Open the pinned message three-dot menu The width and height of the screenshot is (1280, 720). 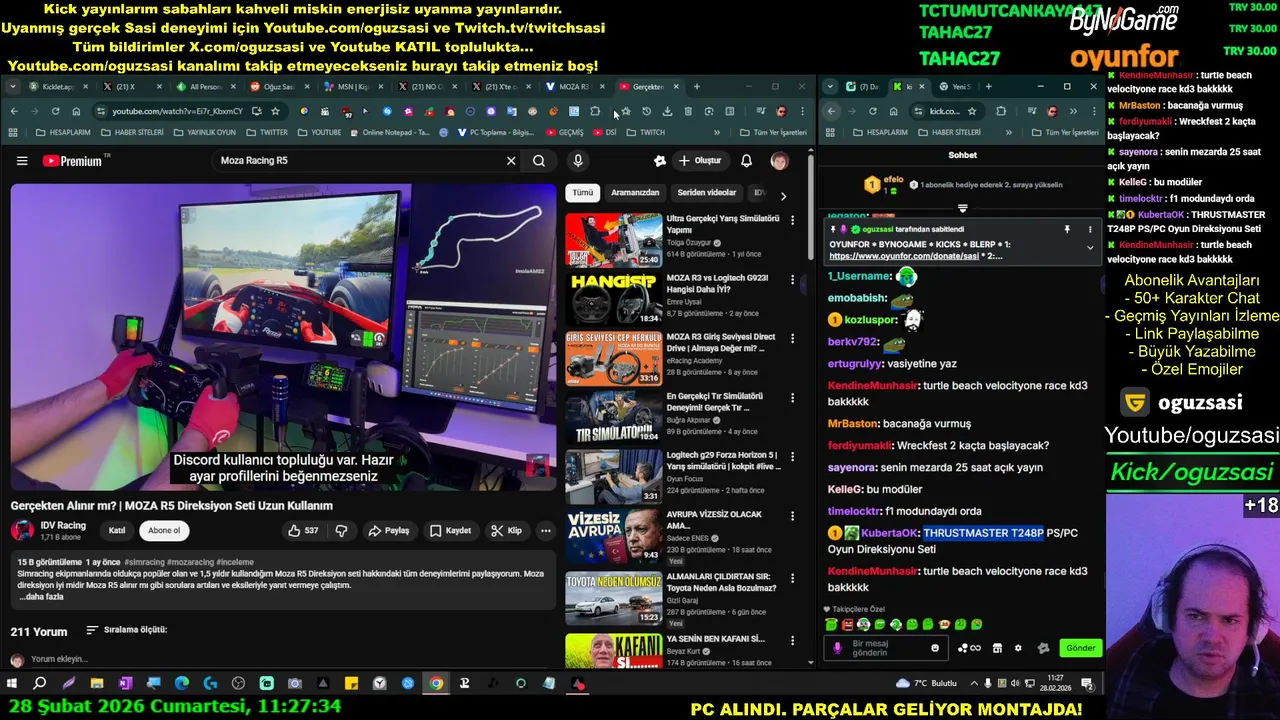(x=1090, y=229)
